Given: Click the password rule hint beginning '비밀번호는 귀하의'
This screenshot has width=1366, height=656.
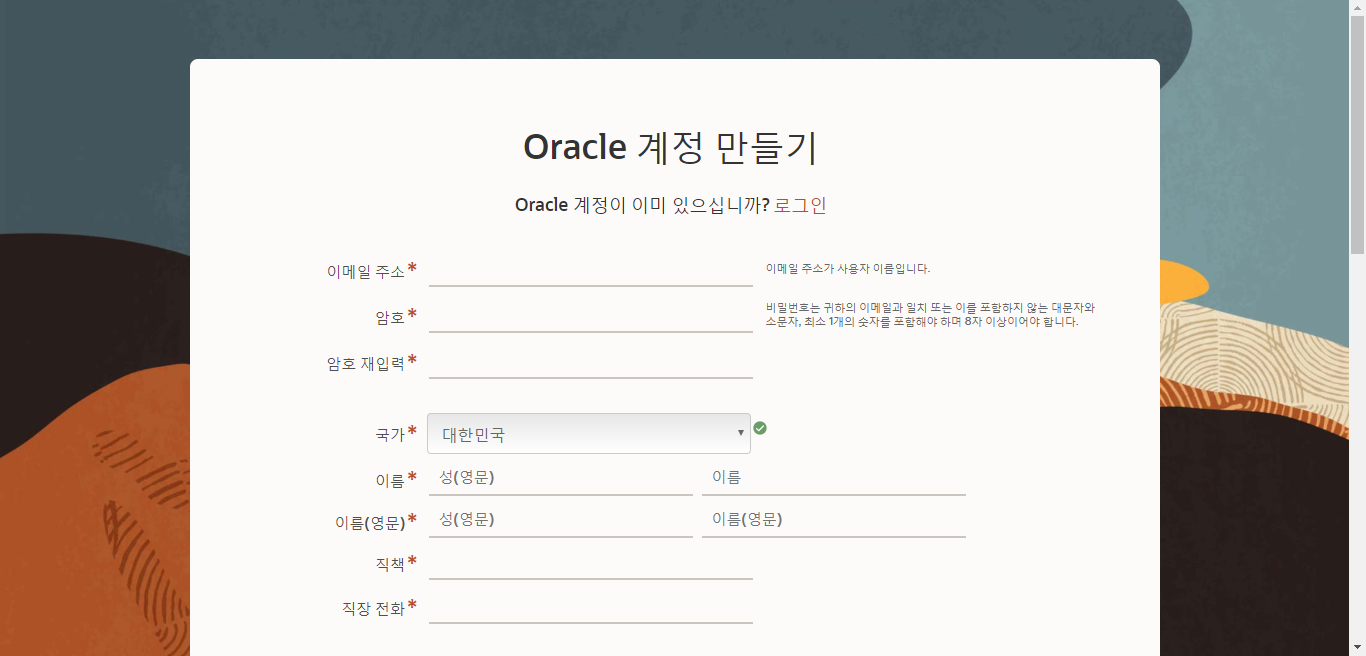Looking at the screenshot, I should (x=930, y=315).
